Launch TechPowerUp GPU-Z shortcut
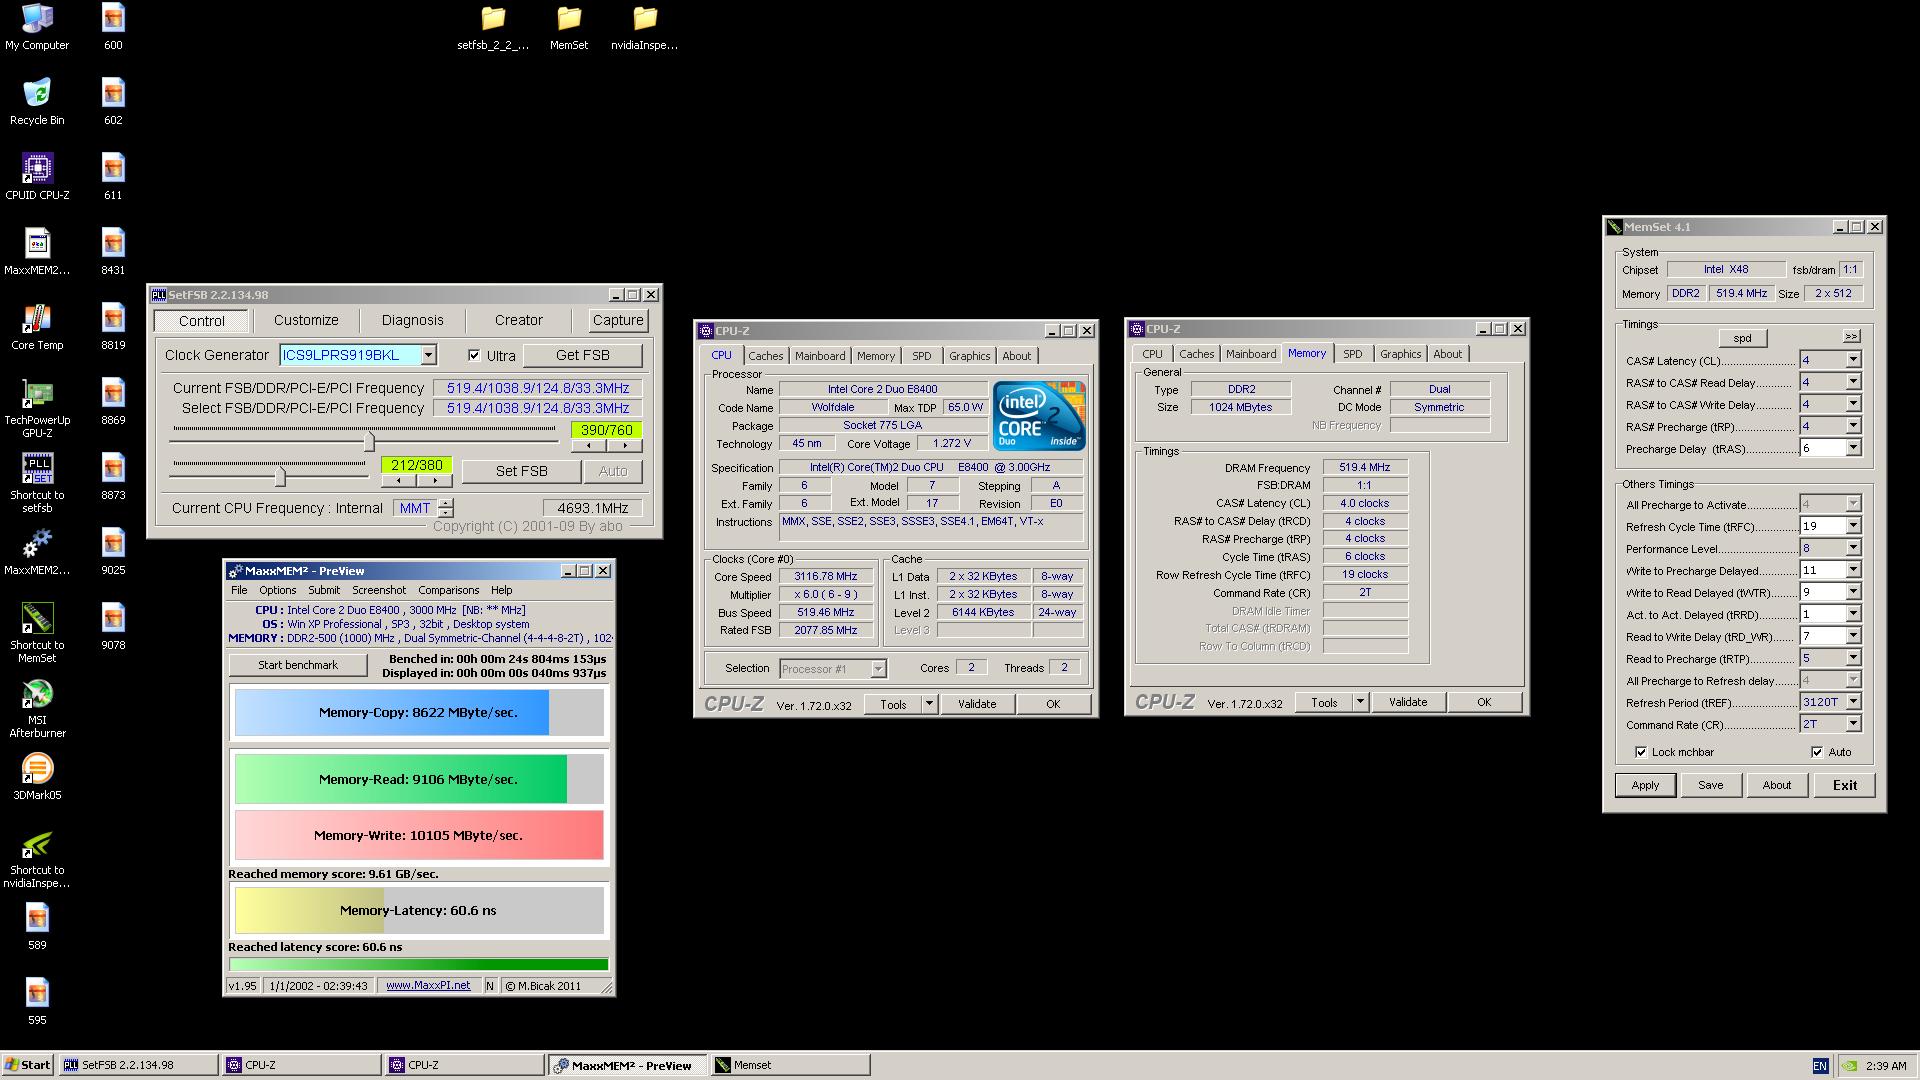 coord(37,409)
